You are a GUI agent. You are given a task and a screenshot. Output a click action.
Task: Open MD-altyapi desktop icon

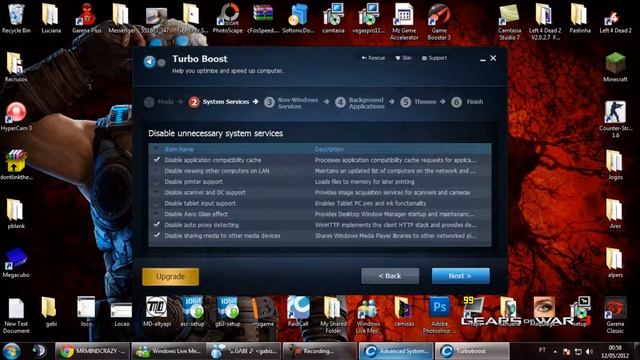pos(157,312)
